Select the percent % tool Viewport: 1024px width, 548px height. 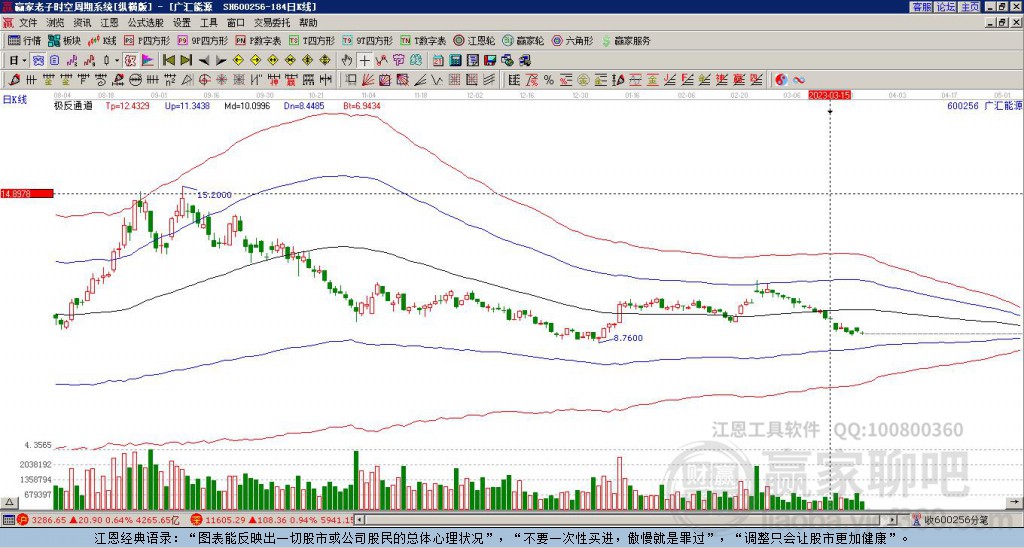(549, 80)
